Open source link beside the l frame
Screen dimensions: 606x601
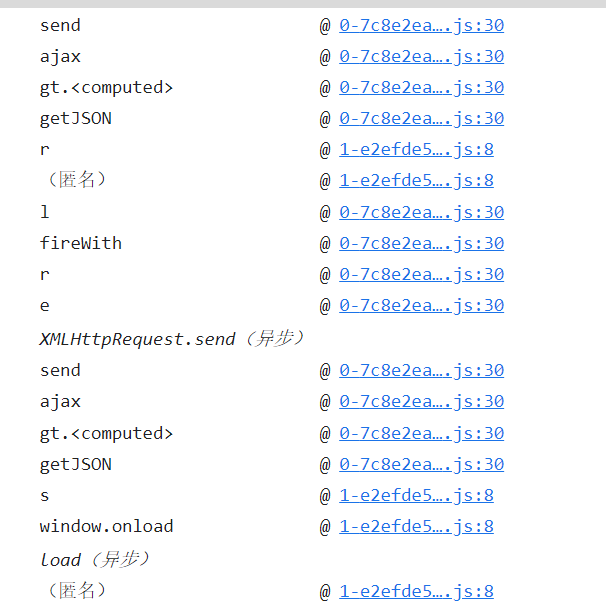pos(421,212)
